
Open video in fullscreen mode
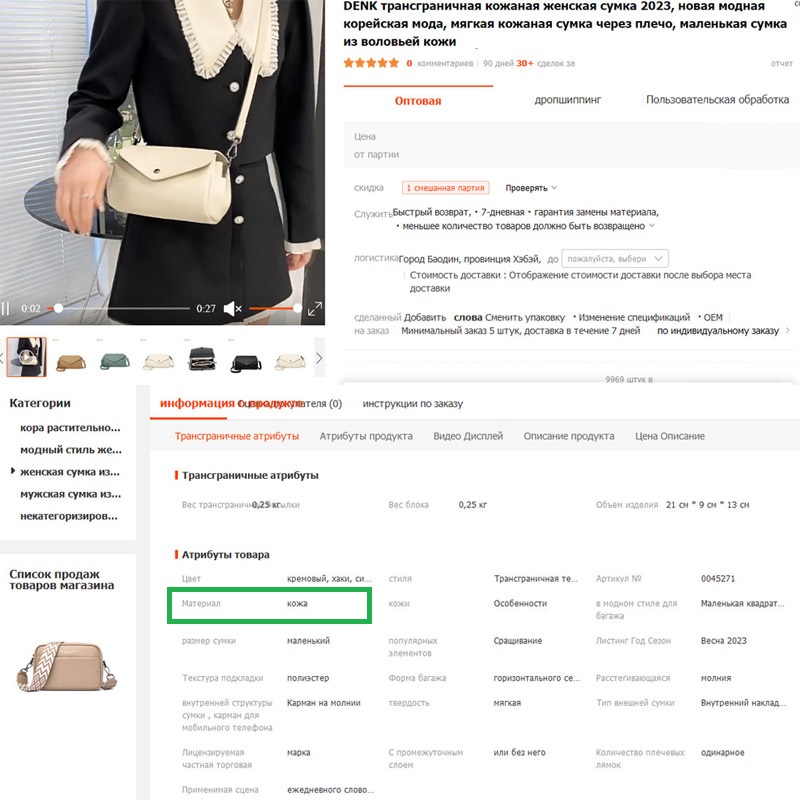click(x=315, y=309)
